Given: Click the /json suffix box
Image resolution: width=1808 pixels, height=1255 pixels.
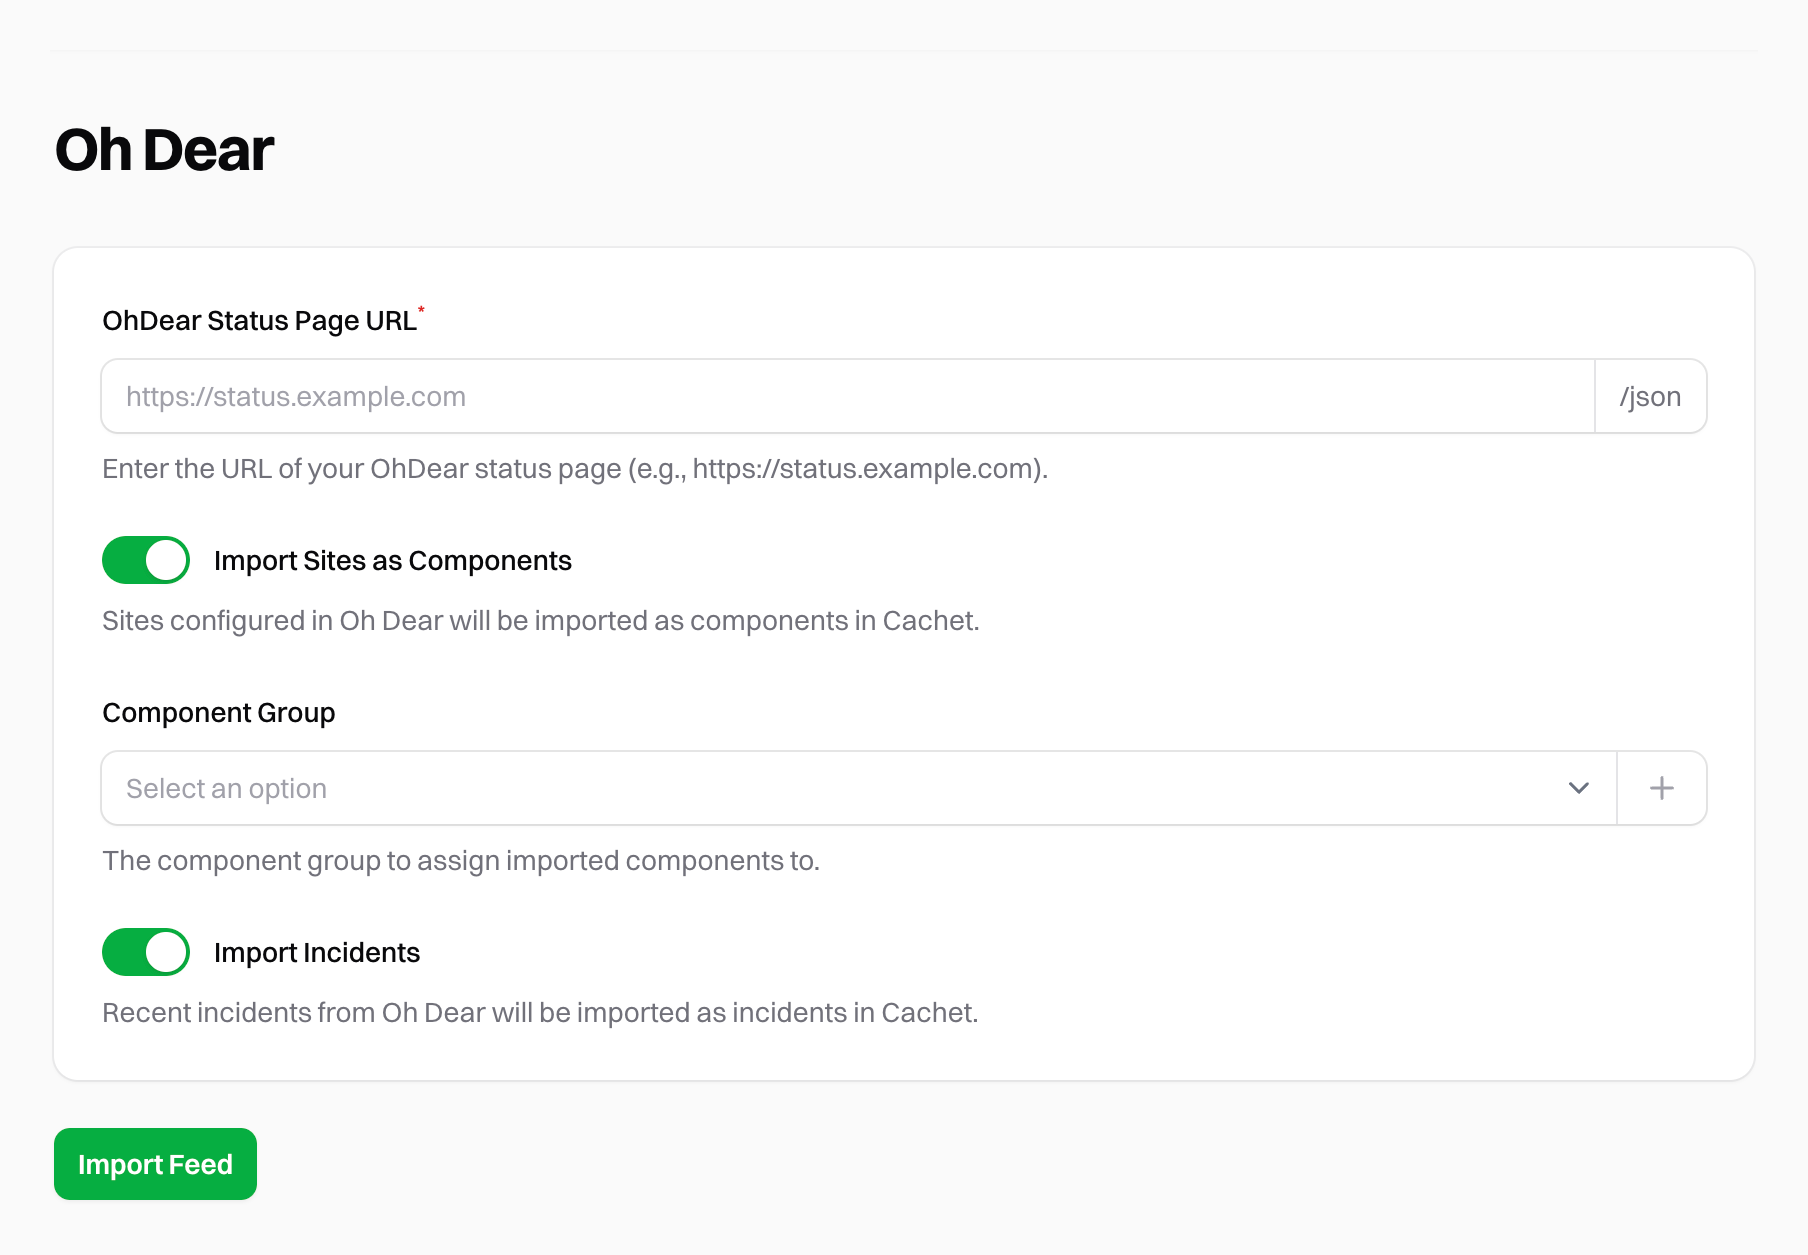Looking at the screenshot, I should [x=1650, y=397].
